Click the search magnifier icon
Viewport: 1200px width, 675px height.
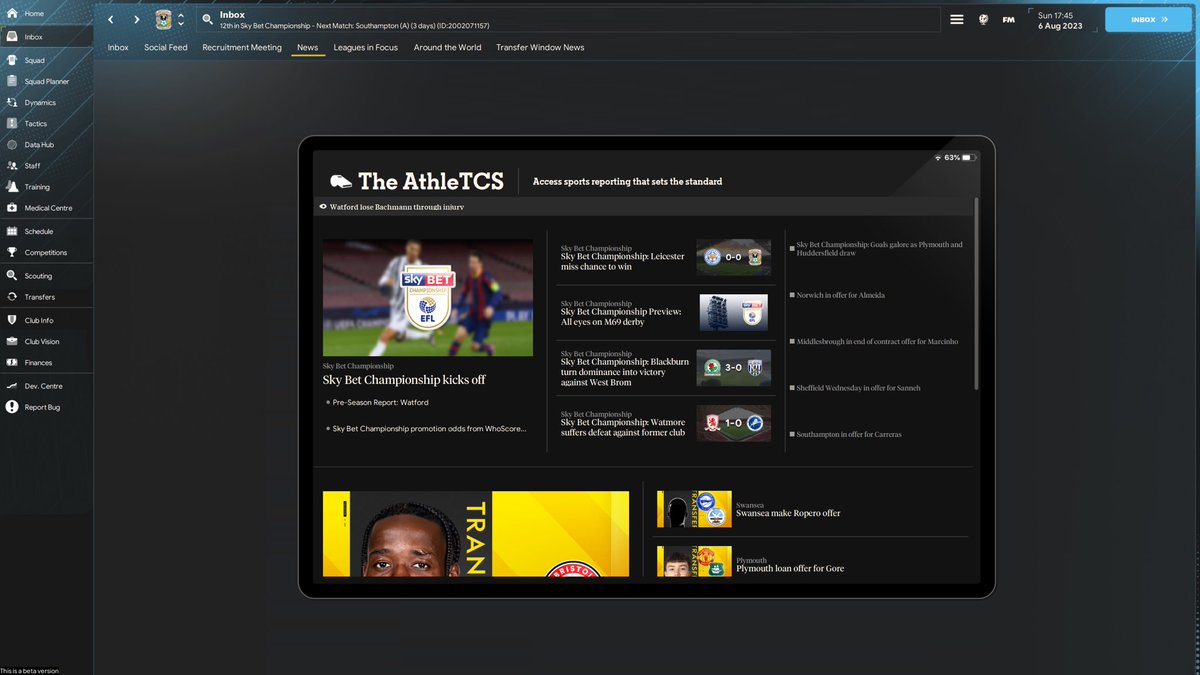point(206,19)
